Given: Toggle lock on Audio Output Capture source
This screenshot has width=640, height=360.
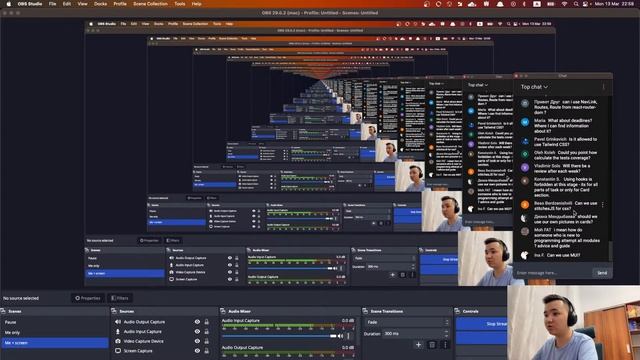Looking at the screenshot, I should click(x=207, y=322).
